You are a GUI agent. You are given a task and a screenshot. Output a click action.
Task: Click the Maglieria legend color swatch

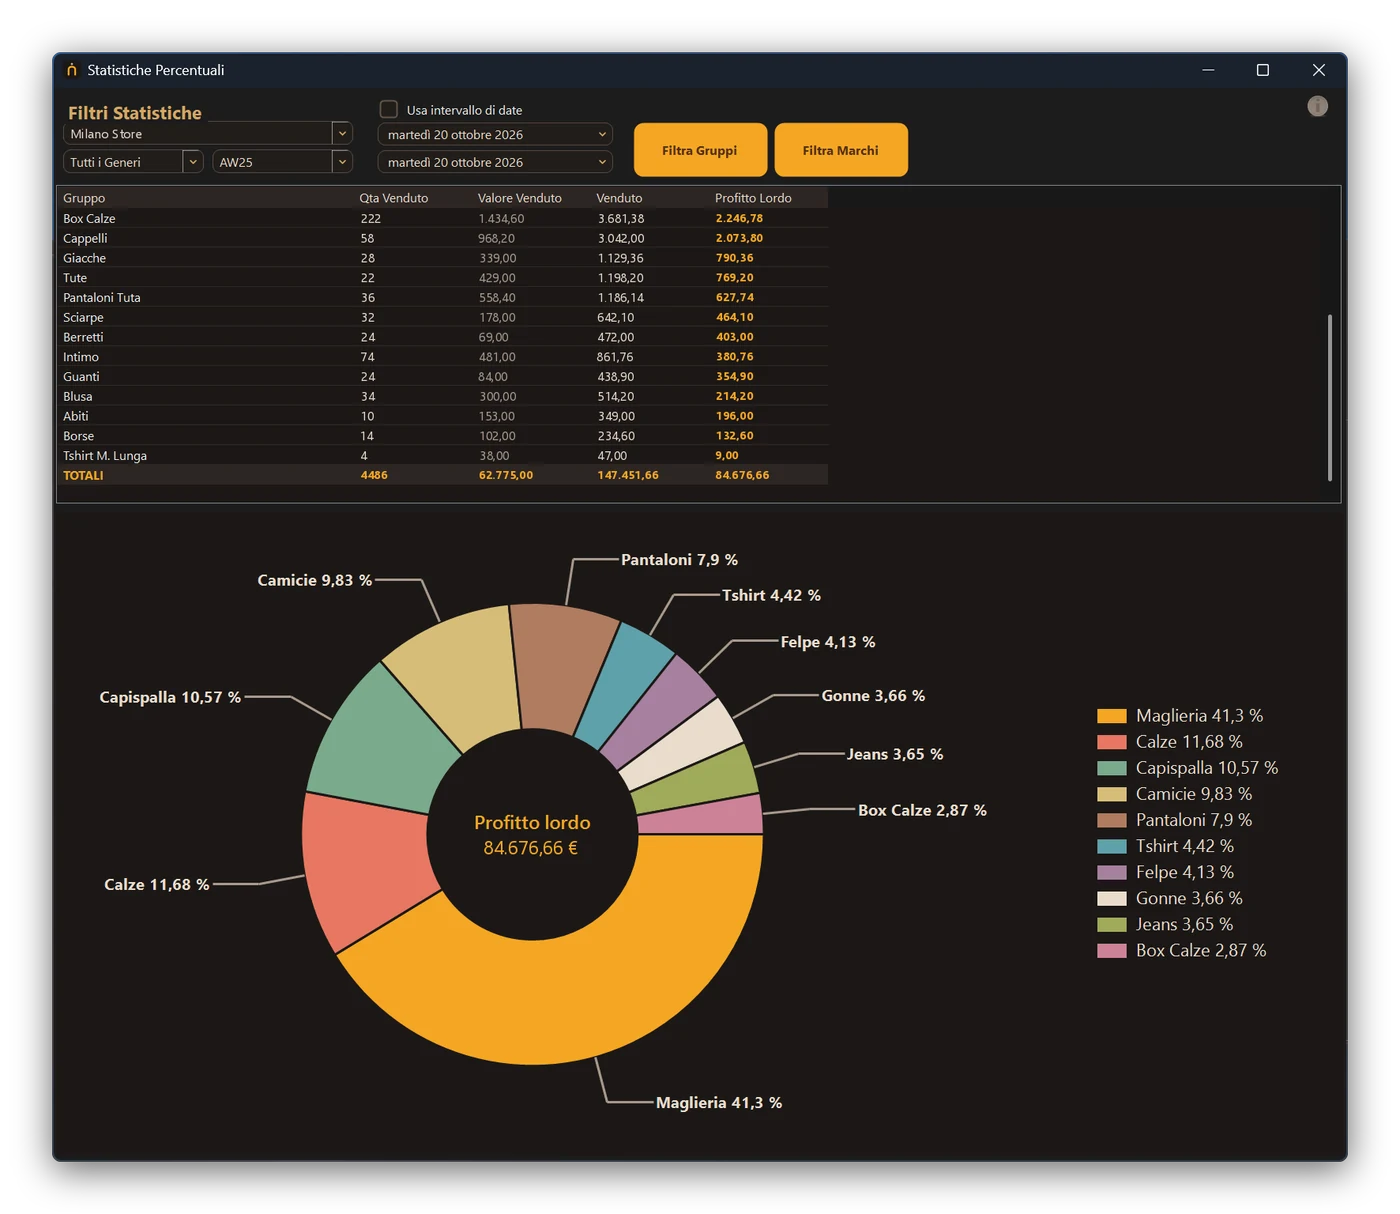(1112, 716)
